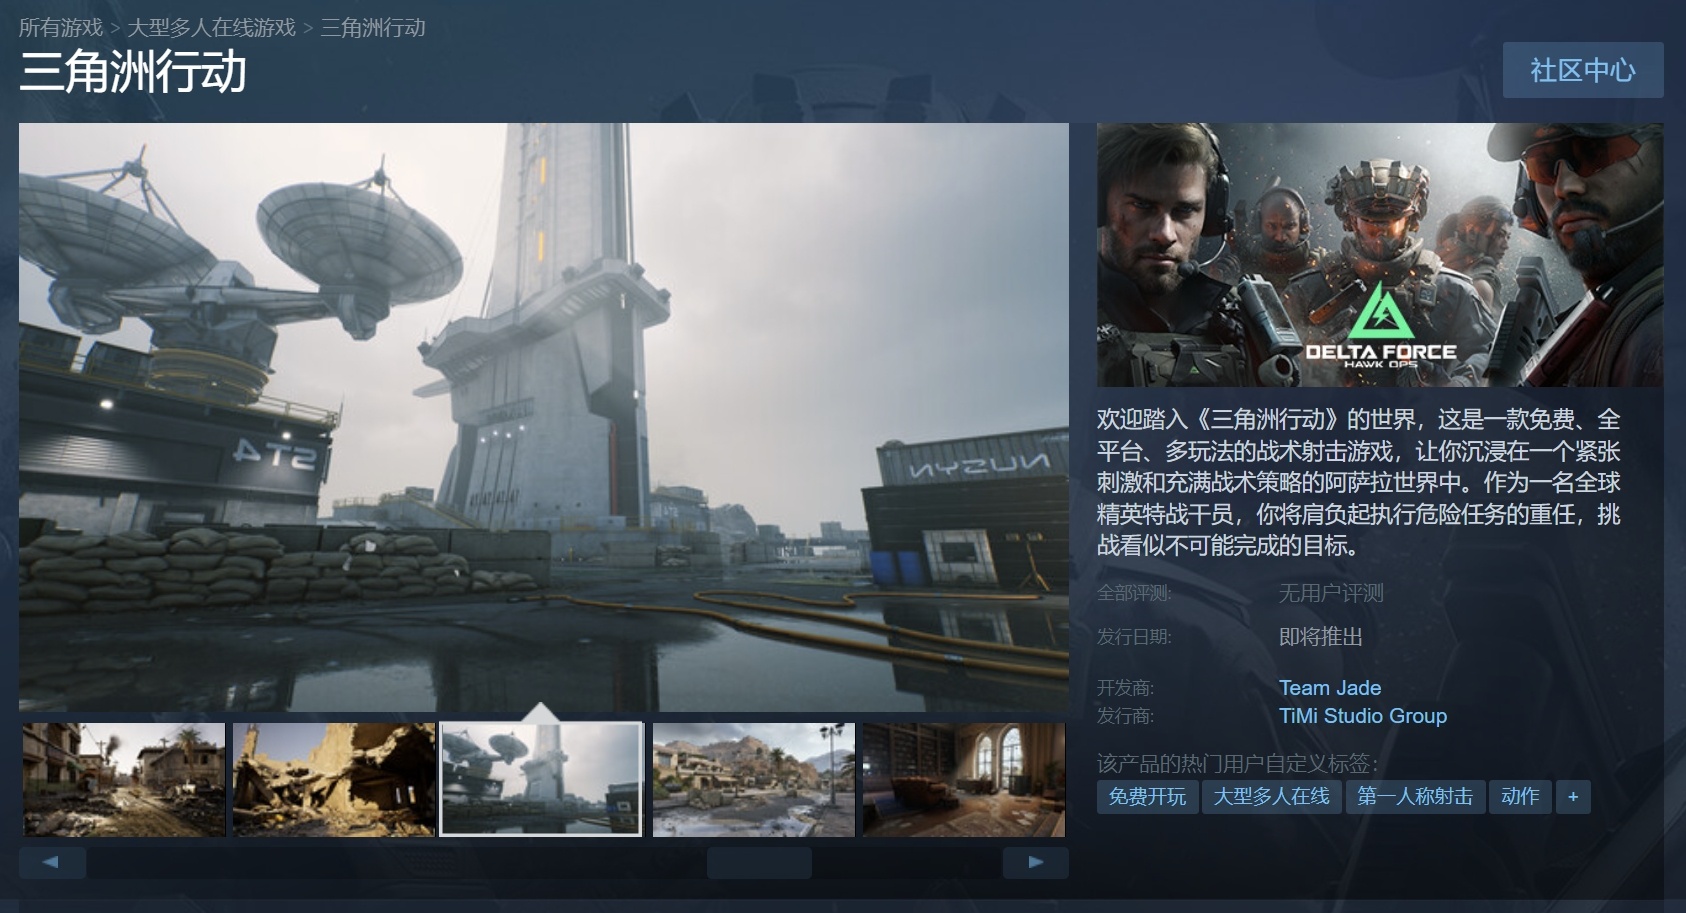Viewport: 1686px width, 913px height.
Task: Click the 第一人称射击 tag
Action: coord(1414,797)
